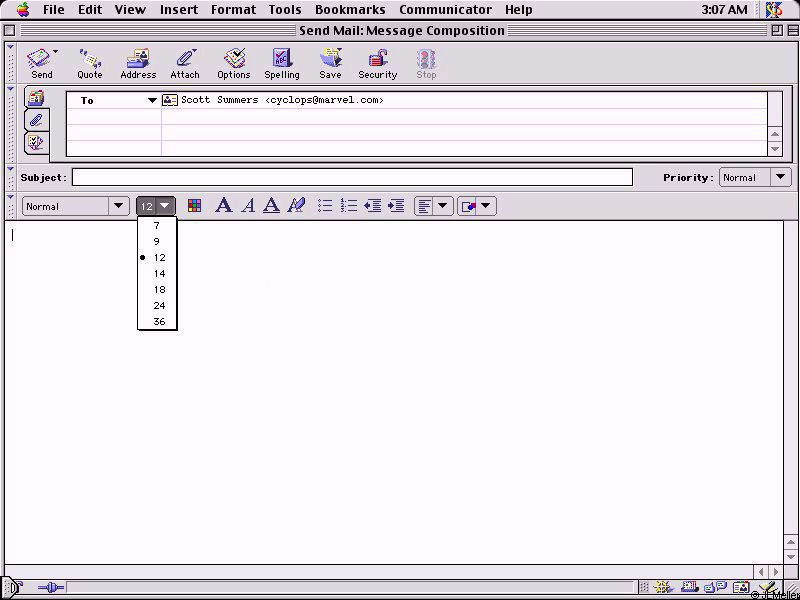Viewport: 800px width, 600px height.
Task: Open the Tools menu
Action: point(285,10)
